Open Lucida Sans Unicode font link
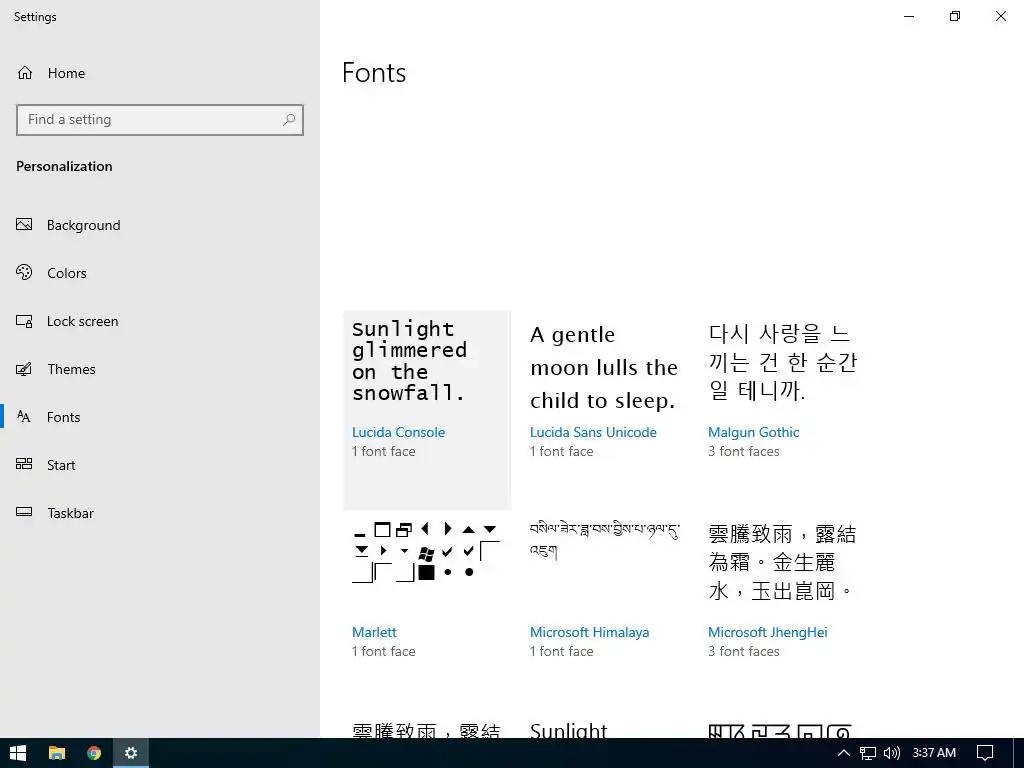1024x768 pixels. [593, 432]
